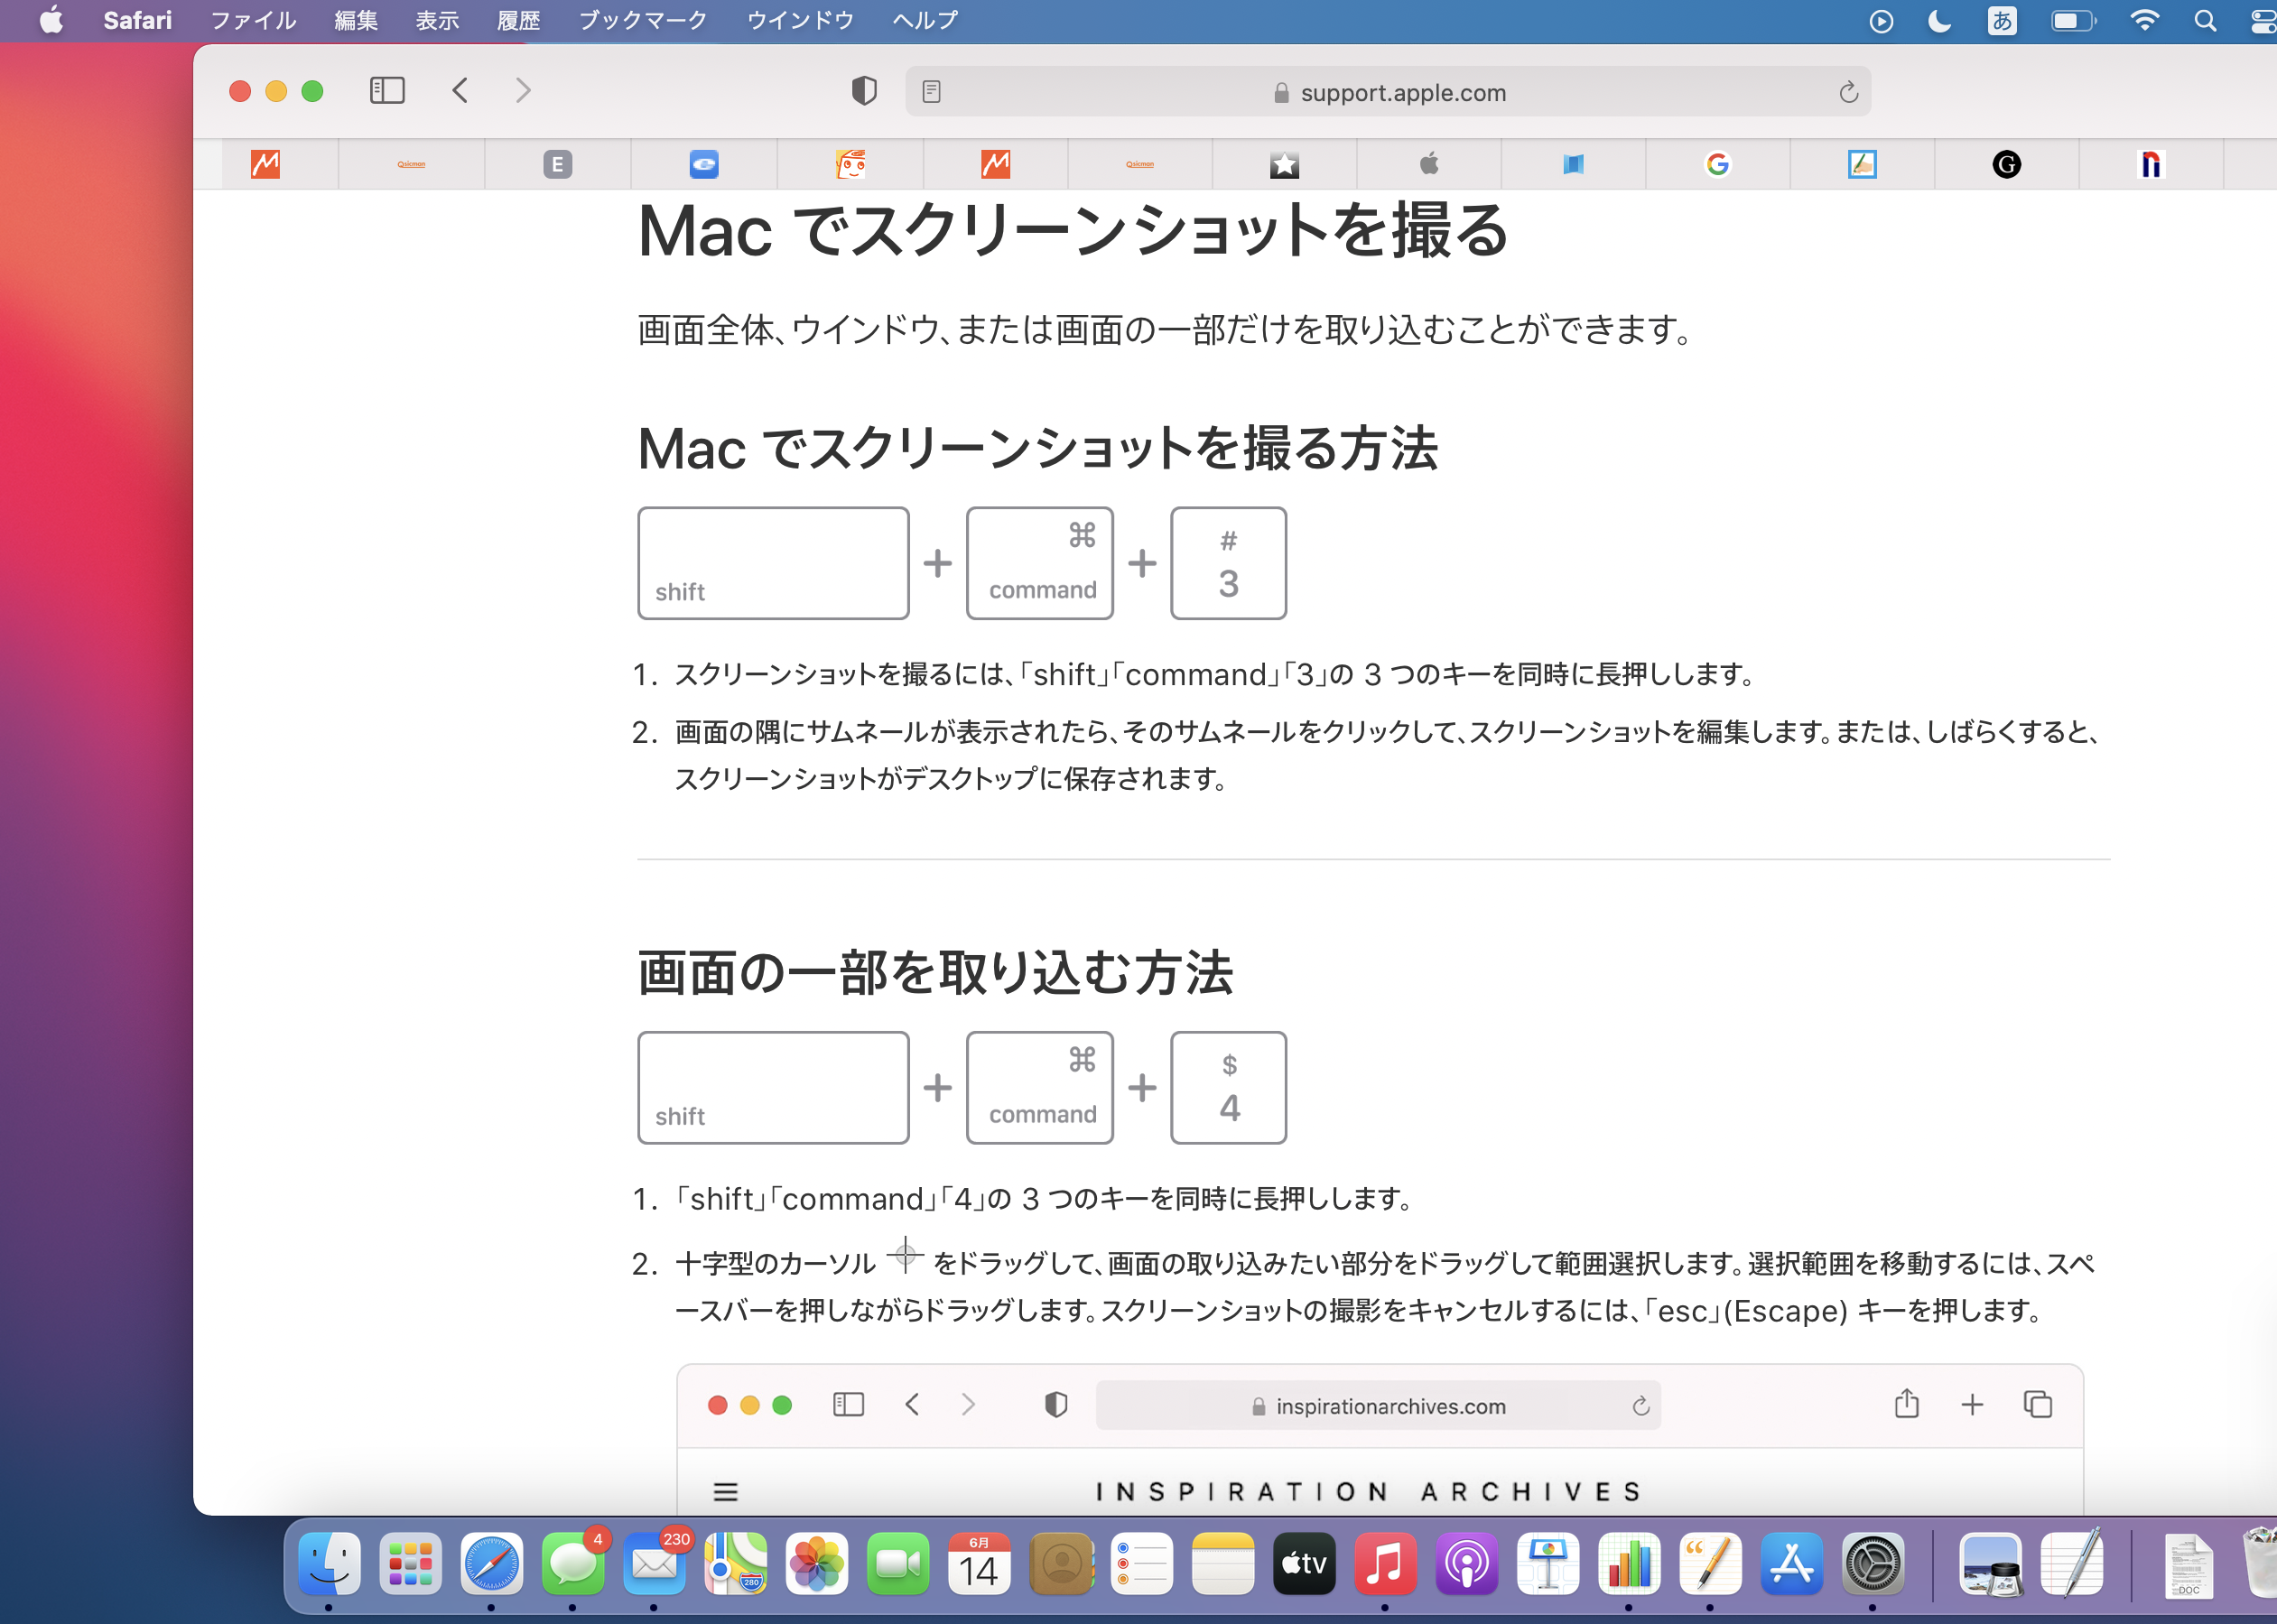The image size is (2277, 1624).
Task: Open the ブックマーク menu
Action: 643,20
